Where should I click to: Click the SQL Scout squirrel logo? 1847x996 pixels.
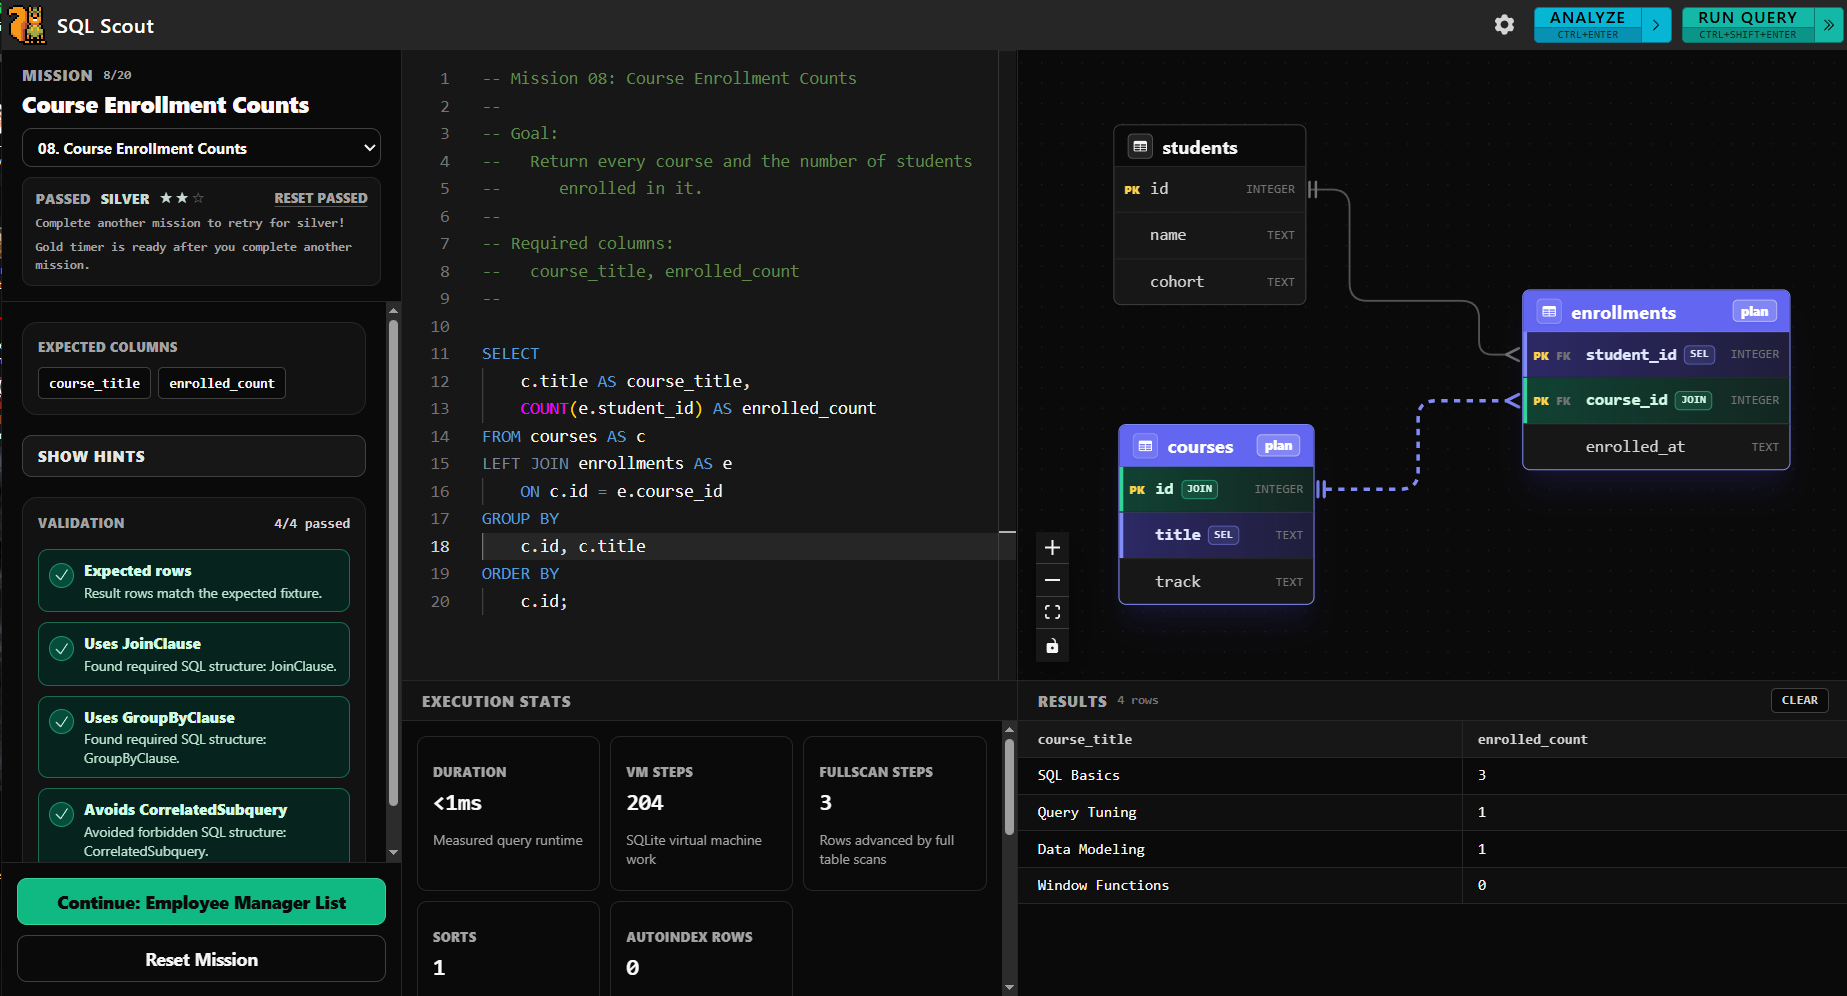coord(27,25)
